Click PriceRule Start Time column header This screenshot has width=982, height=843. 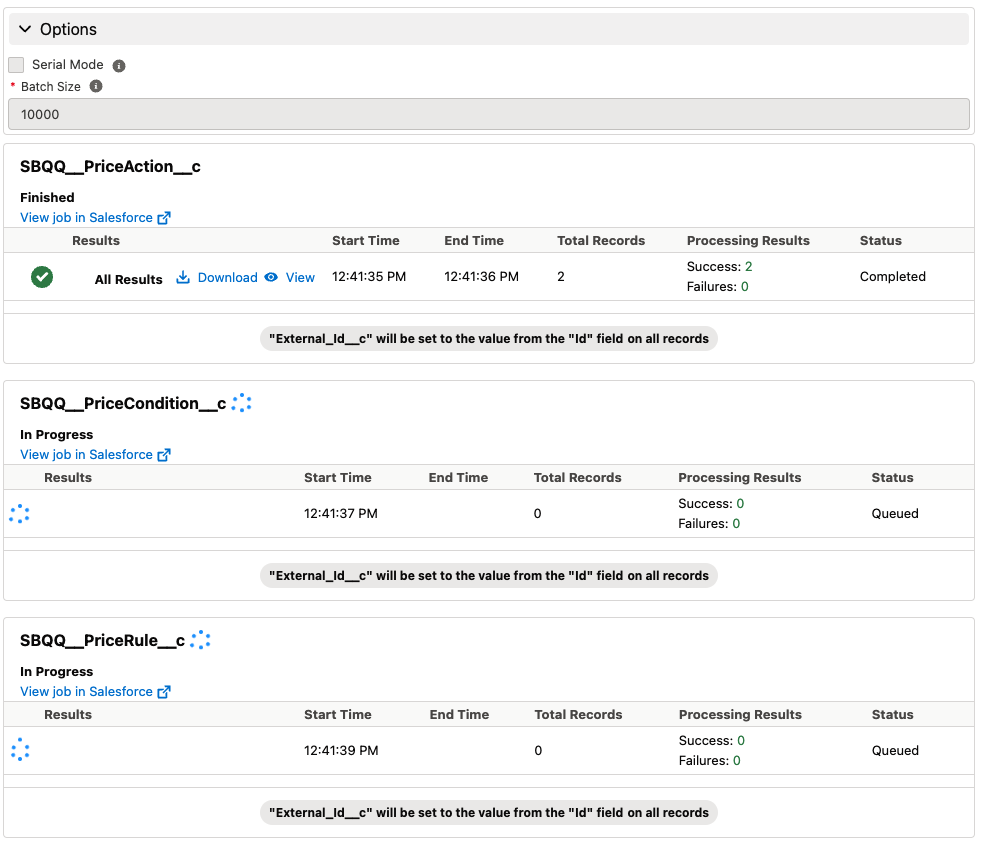[338, 715]
